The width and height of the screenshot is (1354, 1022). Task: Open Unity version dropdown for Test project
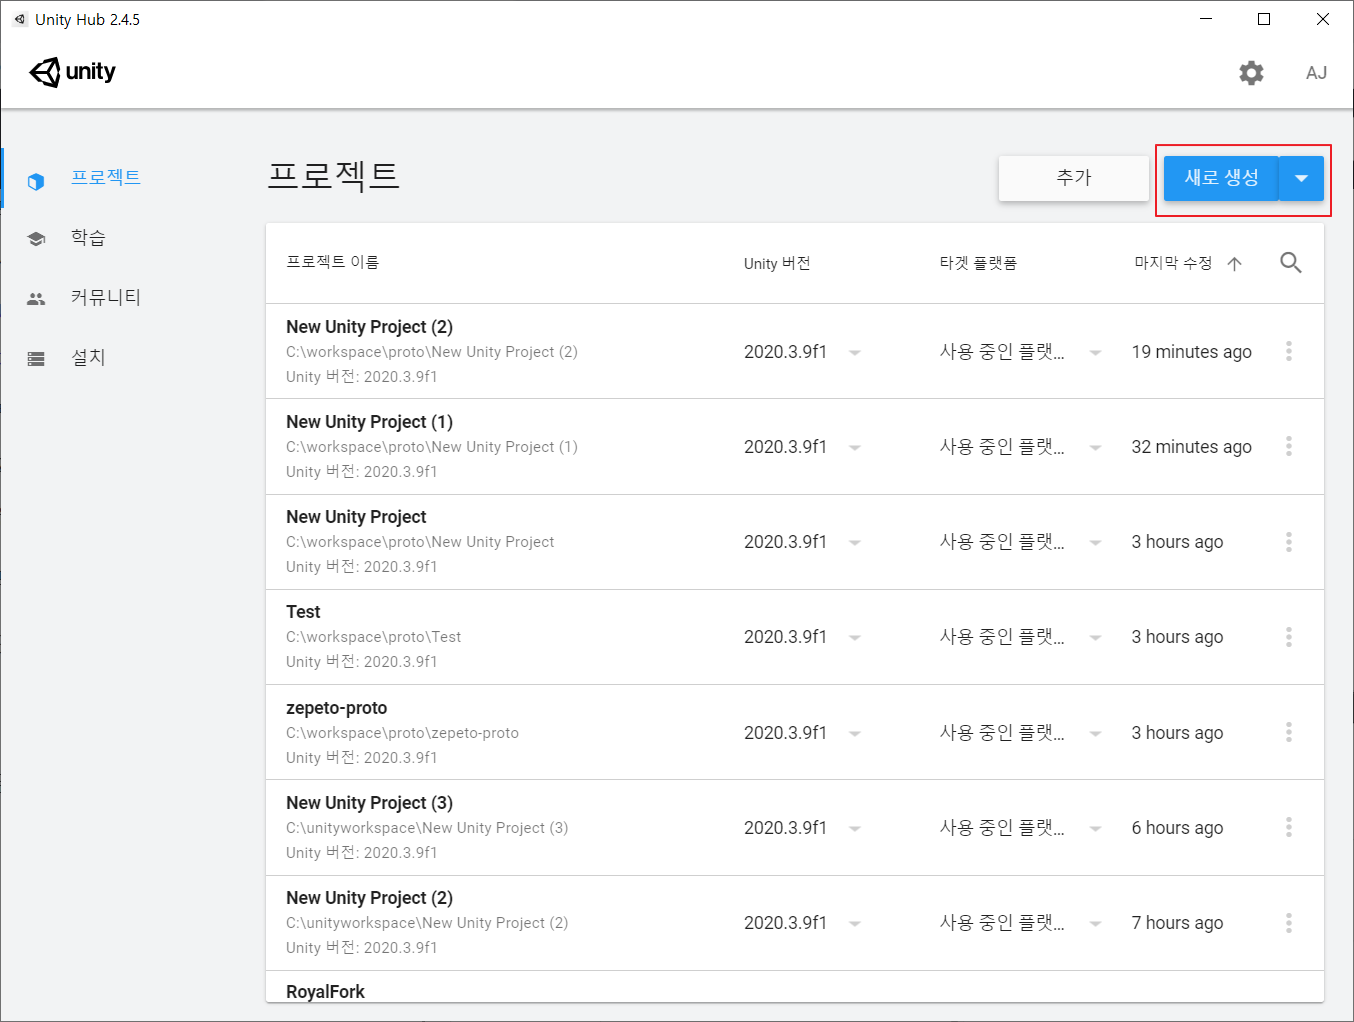pyautogui.click(x=855, y=637)
